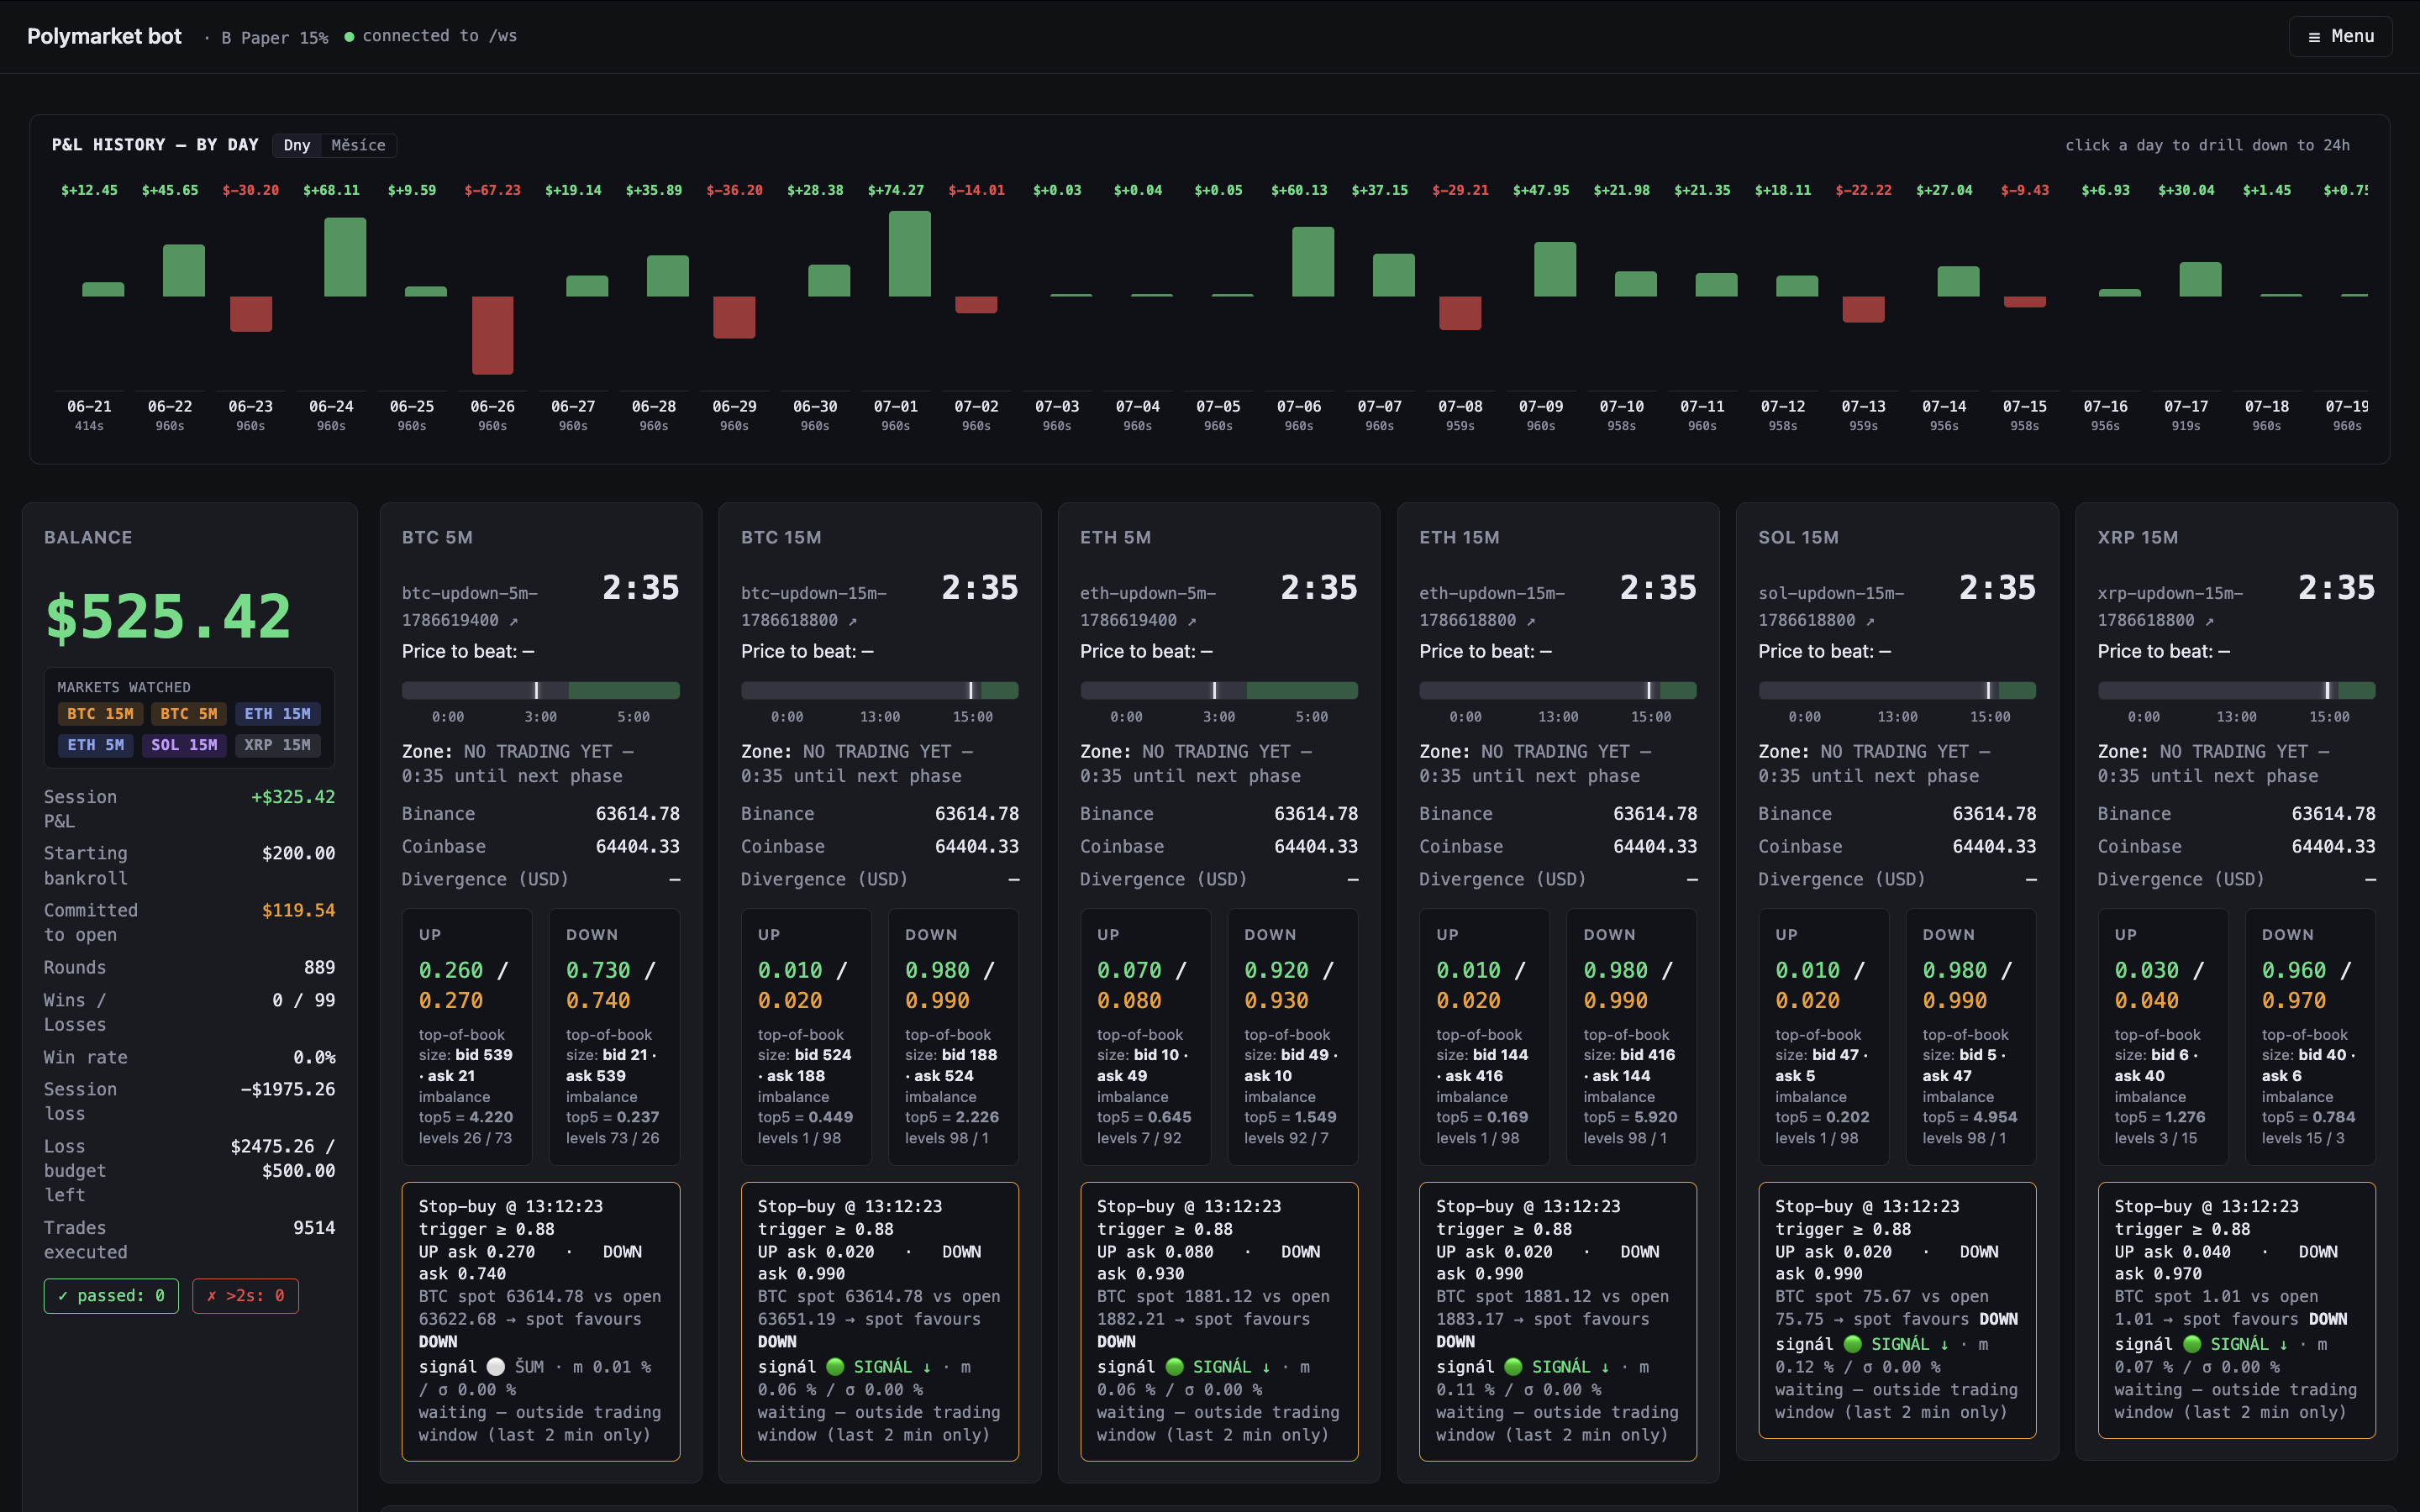The height and width of the screenshot is (1512, 2420).
Task: Click the $525.42 balance amount
Action: (168, 616)
